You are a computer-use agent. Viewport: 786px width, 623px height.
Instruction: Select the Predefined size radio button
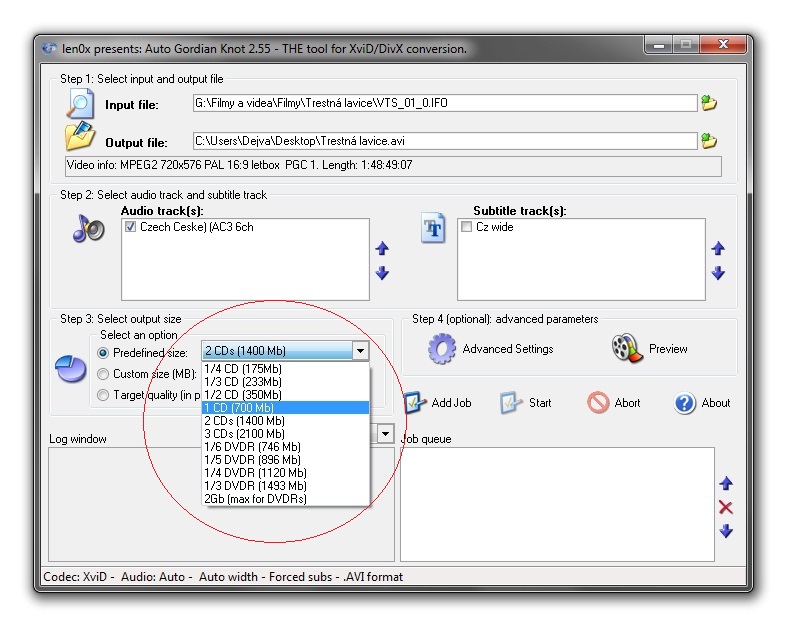(x=103, y=353)
